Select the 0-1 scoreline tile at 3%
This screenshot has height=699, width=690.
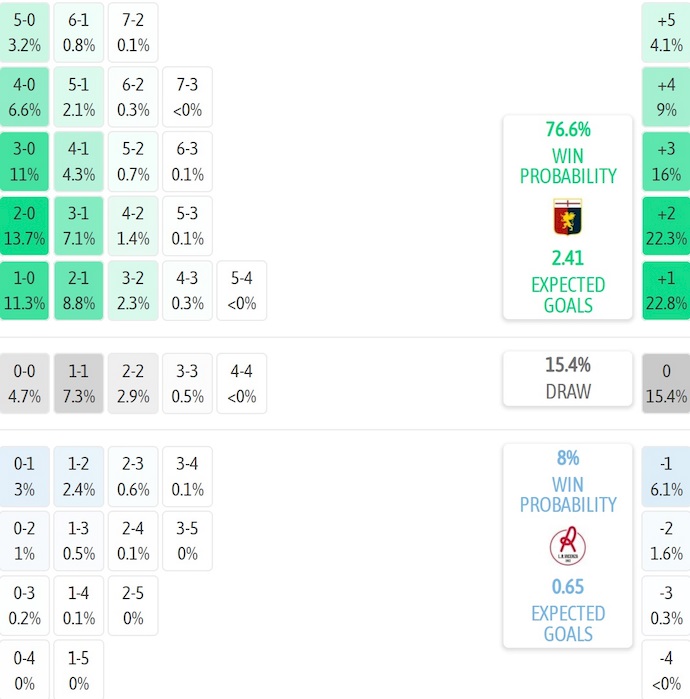pos(24,477)
